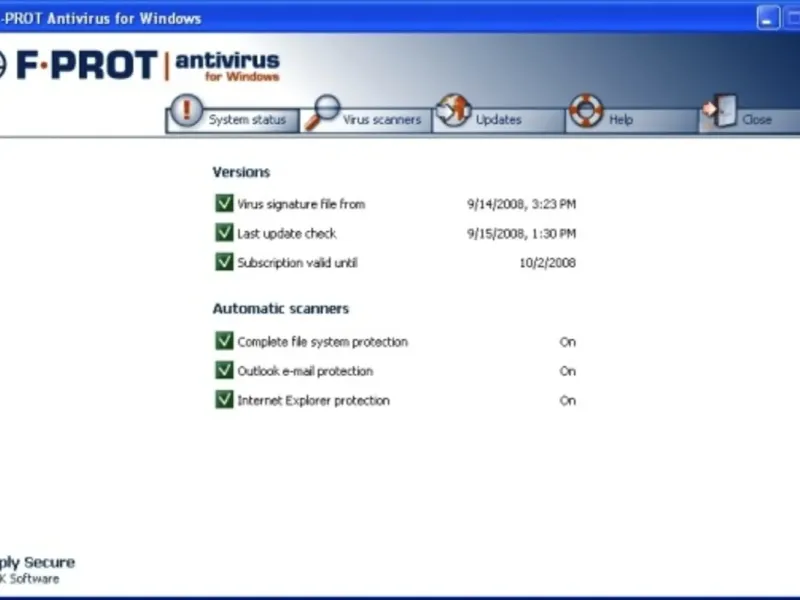Click the Subscription valid until green checkmark
This screenshot has height=600, width=800.
point(224,262)
